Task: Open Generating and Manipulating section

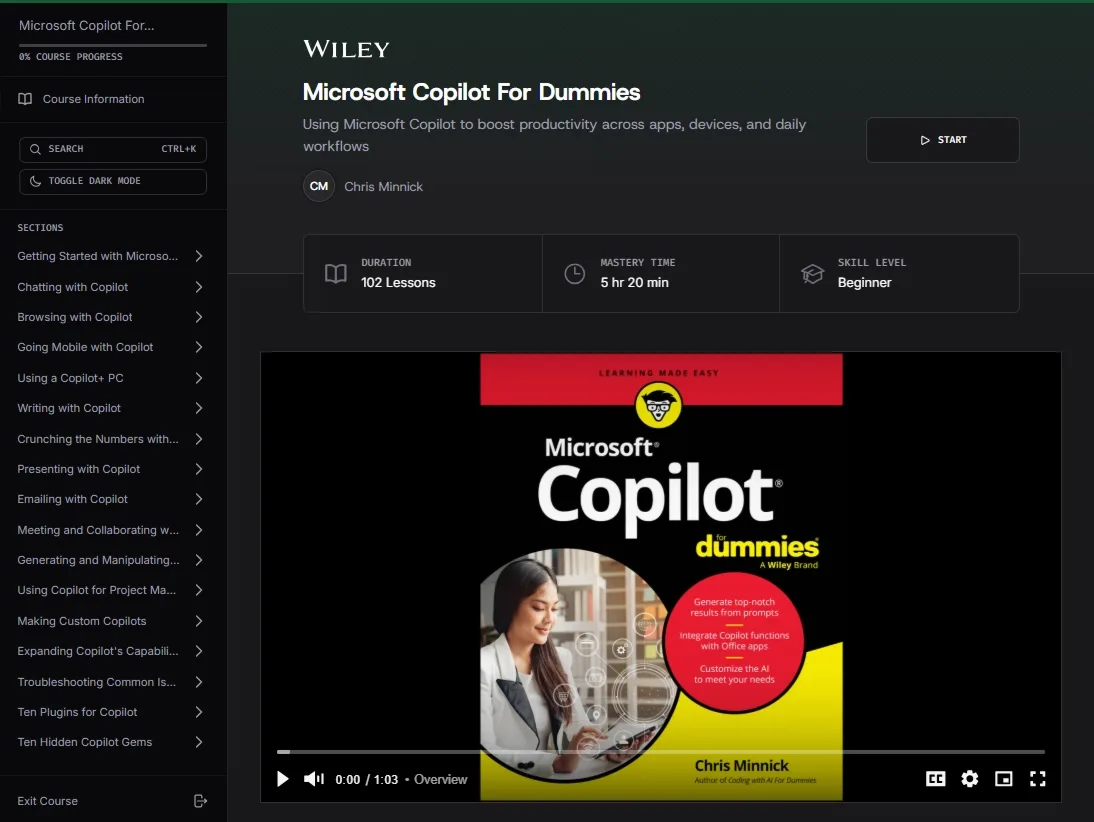Action: tap(112, 560)
